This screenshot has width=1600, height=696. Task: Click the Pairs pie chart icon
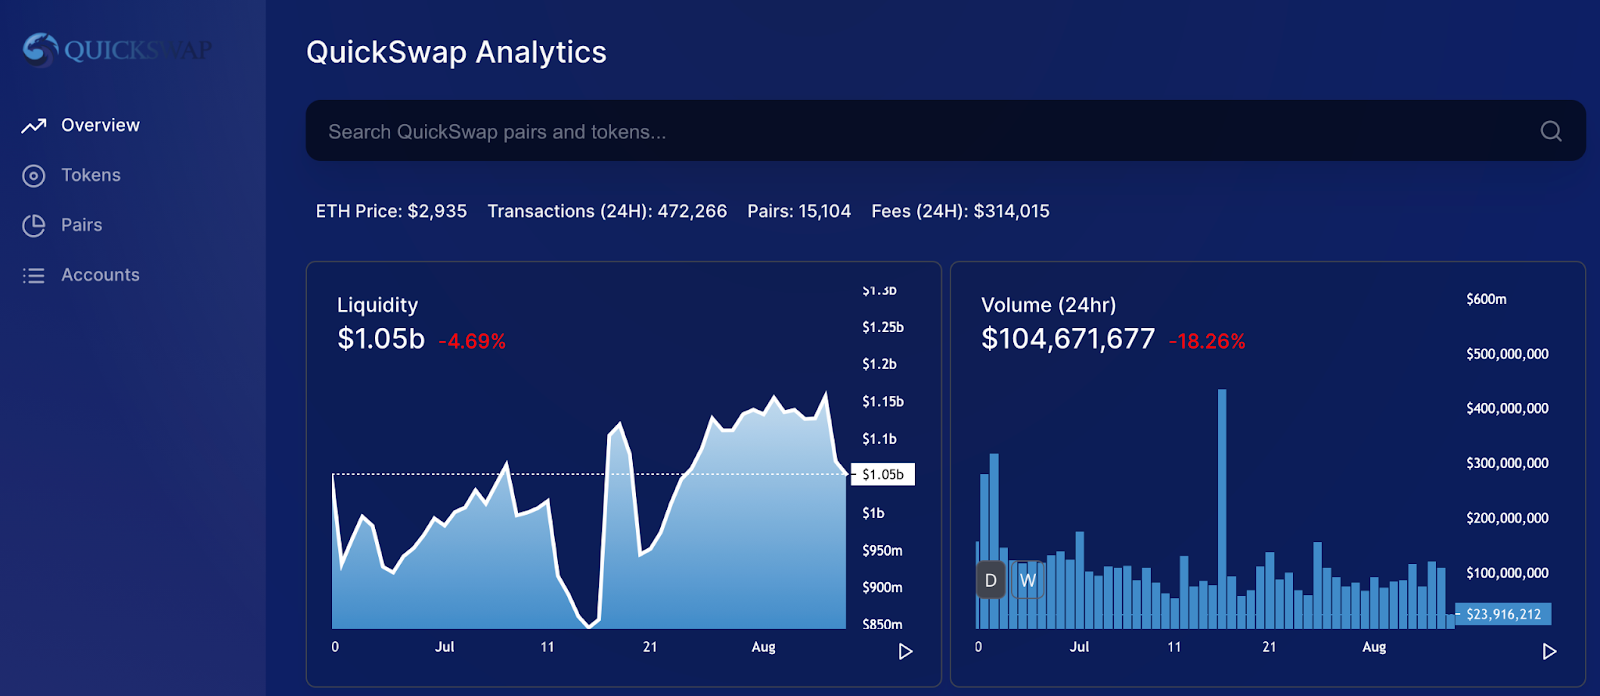[x=34, y=226]
